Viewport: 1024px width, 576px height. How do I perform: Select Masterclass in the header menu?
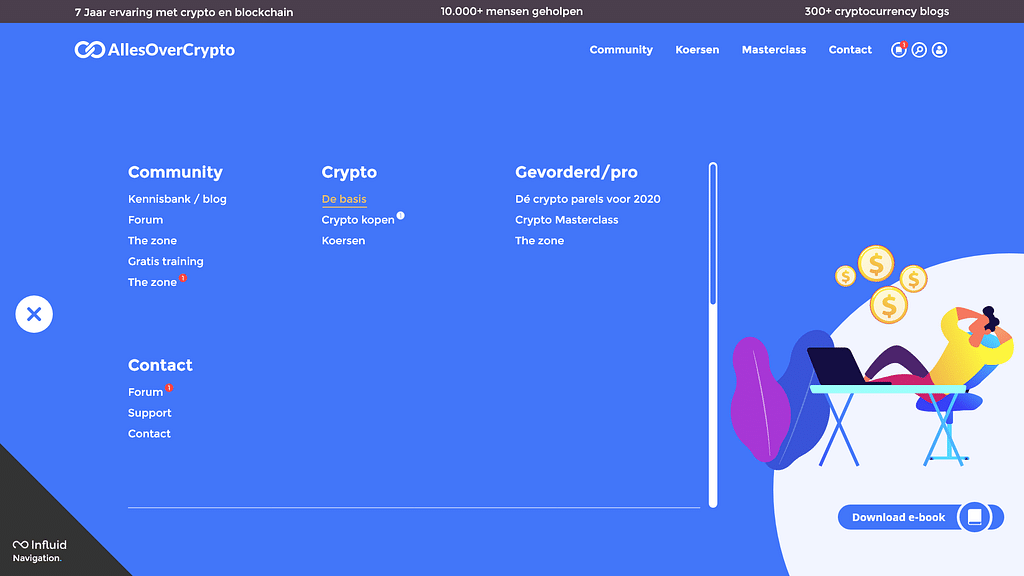(774, 50)
